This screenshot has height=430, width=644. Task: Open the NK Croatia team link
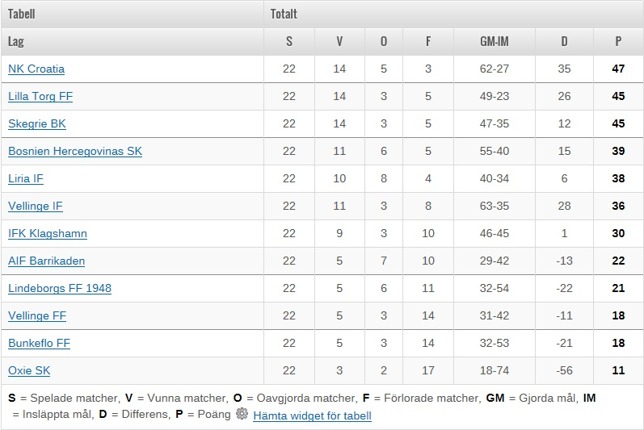coord(36,69)
